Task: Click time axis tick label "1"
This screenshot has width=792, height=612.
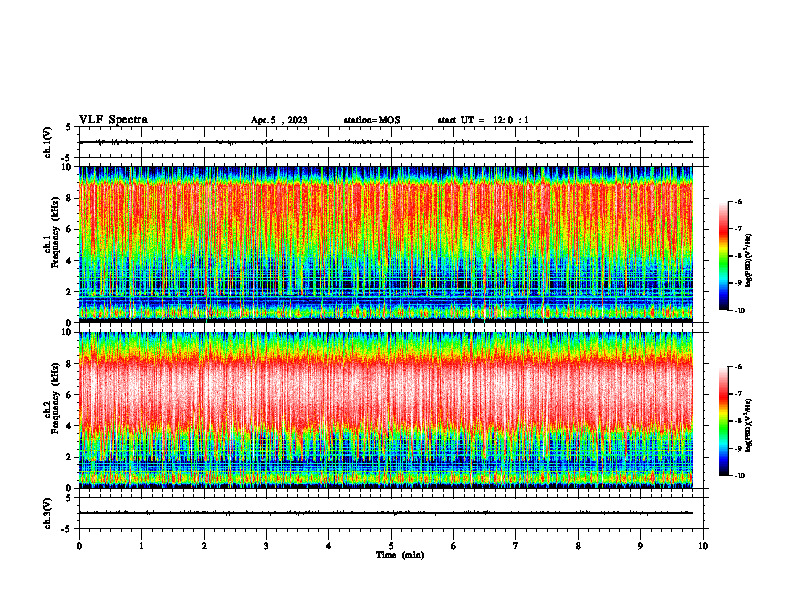Action: tap(141, 546)
